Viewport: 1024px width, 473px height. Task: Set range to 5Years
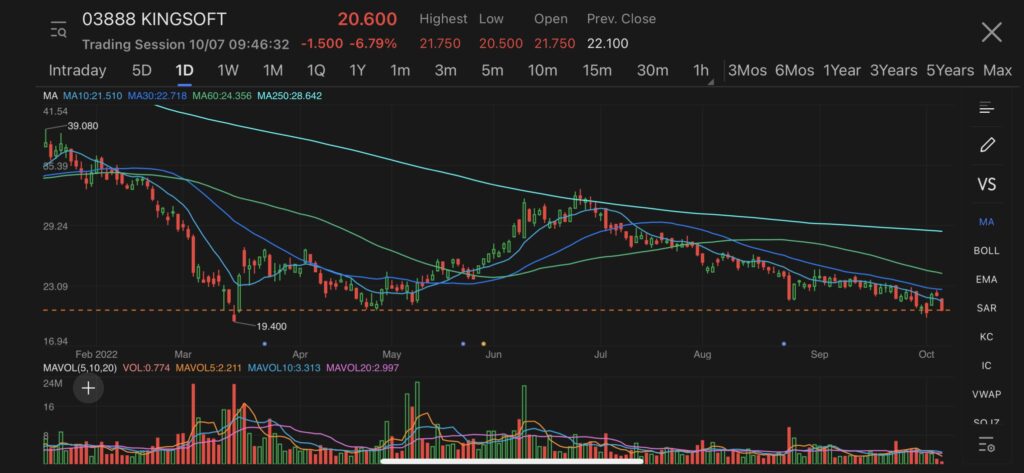click(950, 71)
